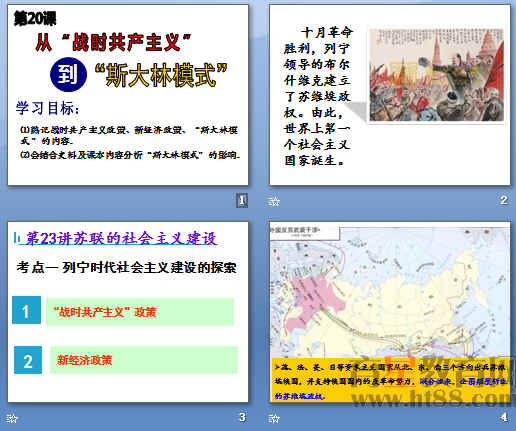Viewport: 516px width, 431px height.
Task: Select the slide 2 thumbnail about 十月革命
Action: coord(390,95)
